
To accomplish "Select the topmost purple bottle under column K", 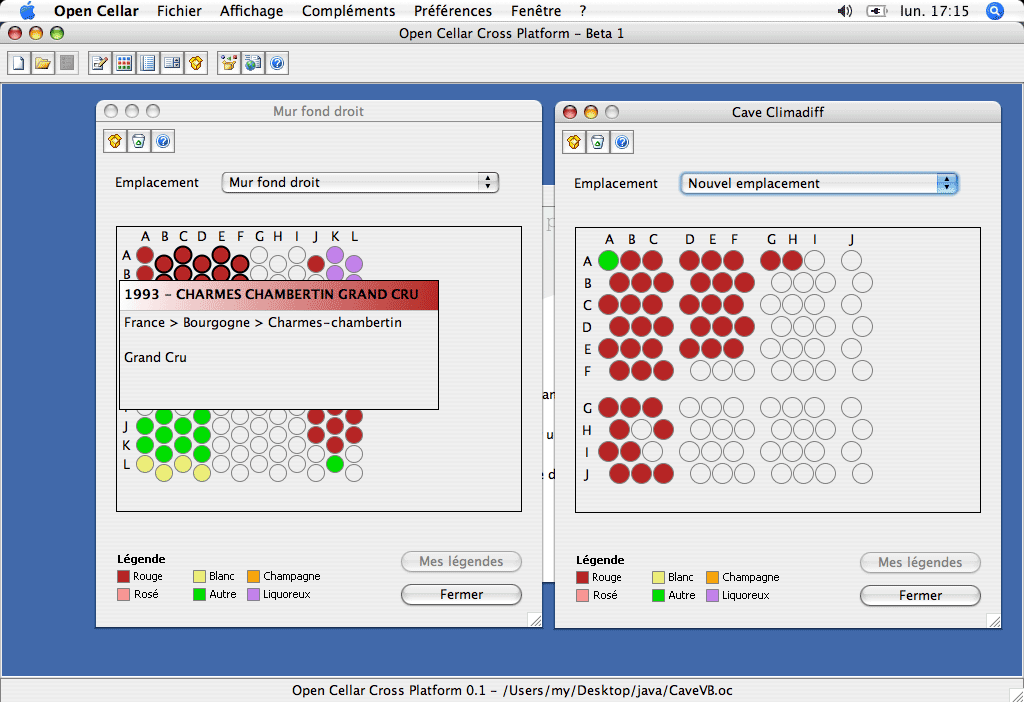I will (335, 255).
